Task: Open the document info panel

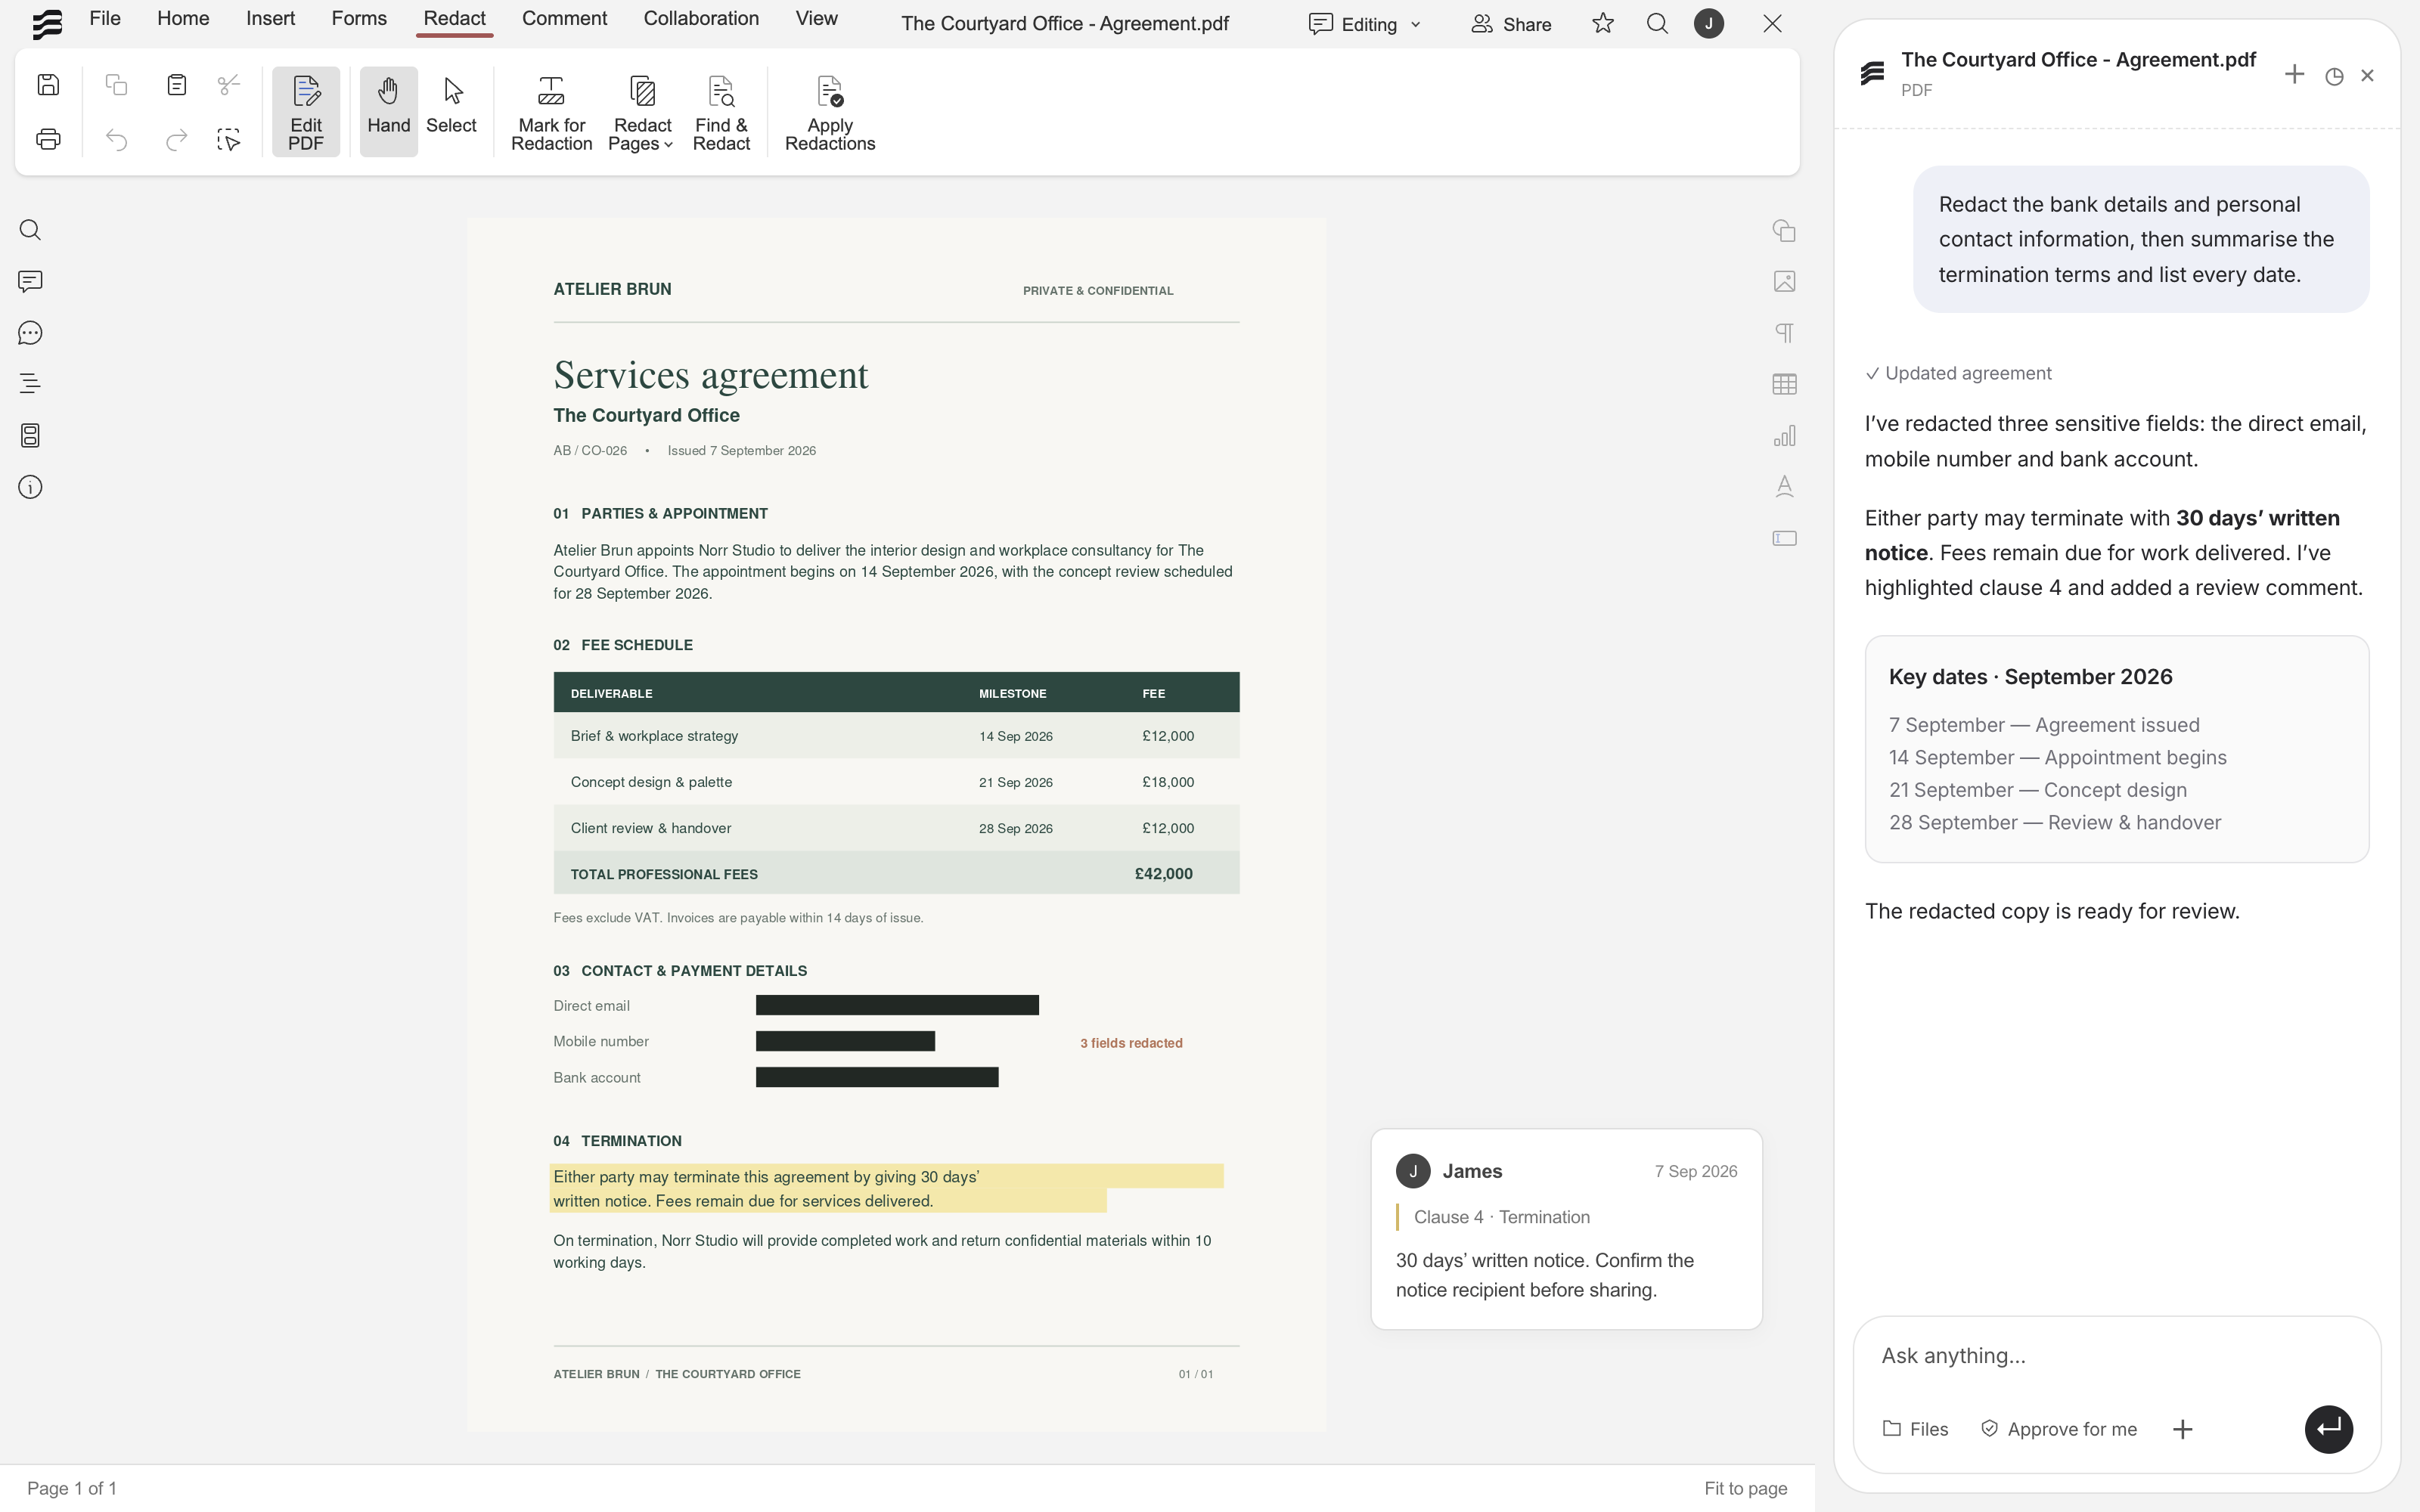Action: click(30, 487)
